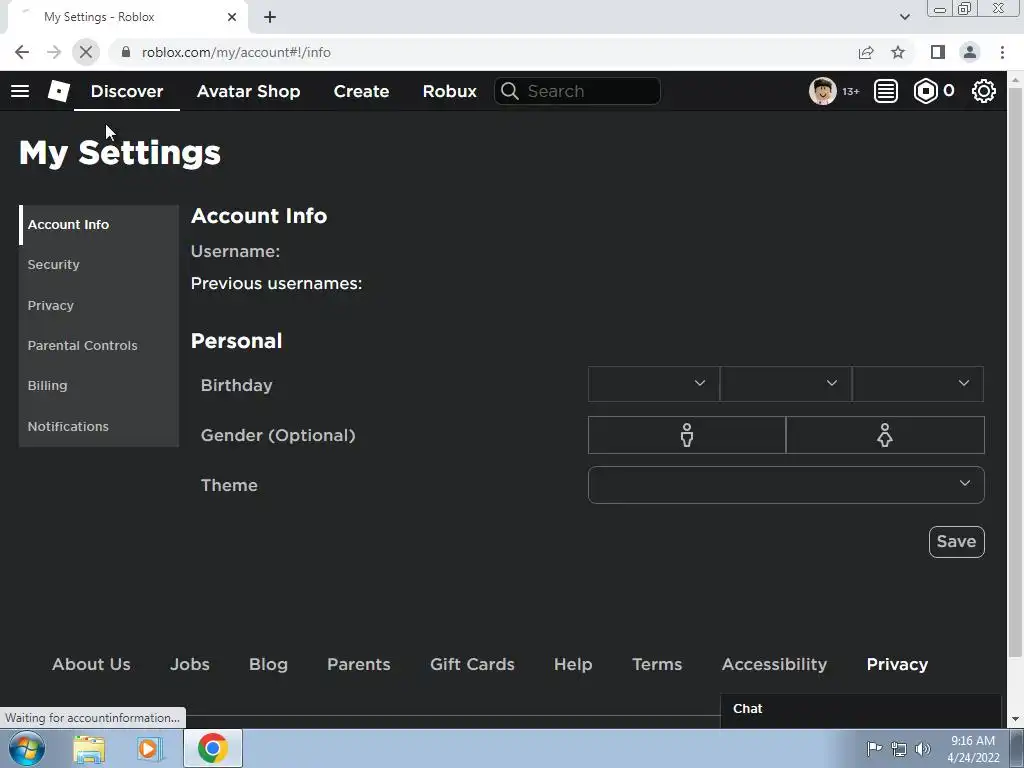Go back to the previous page
This screenshot has width=1024, height=768.
22,52
